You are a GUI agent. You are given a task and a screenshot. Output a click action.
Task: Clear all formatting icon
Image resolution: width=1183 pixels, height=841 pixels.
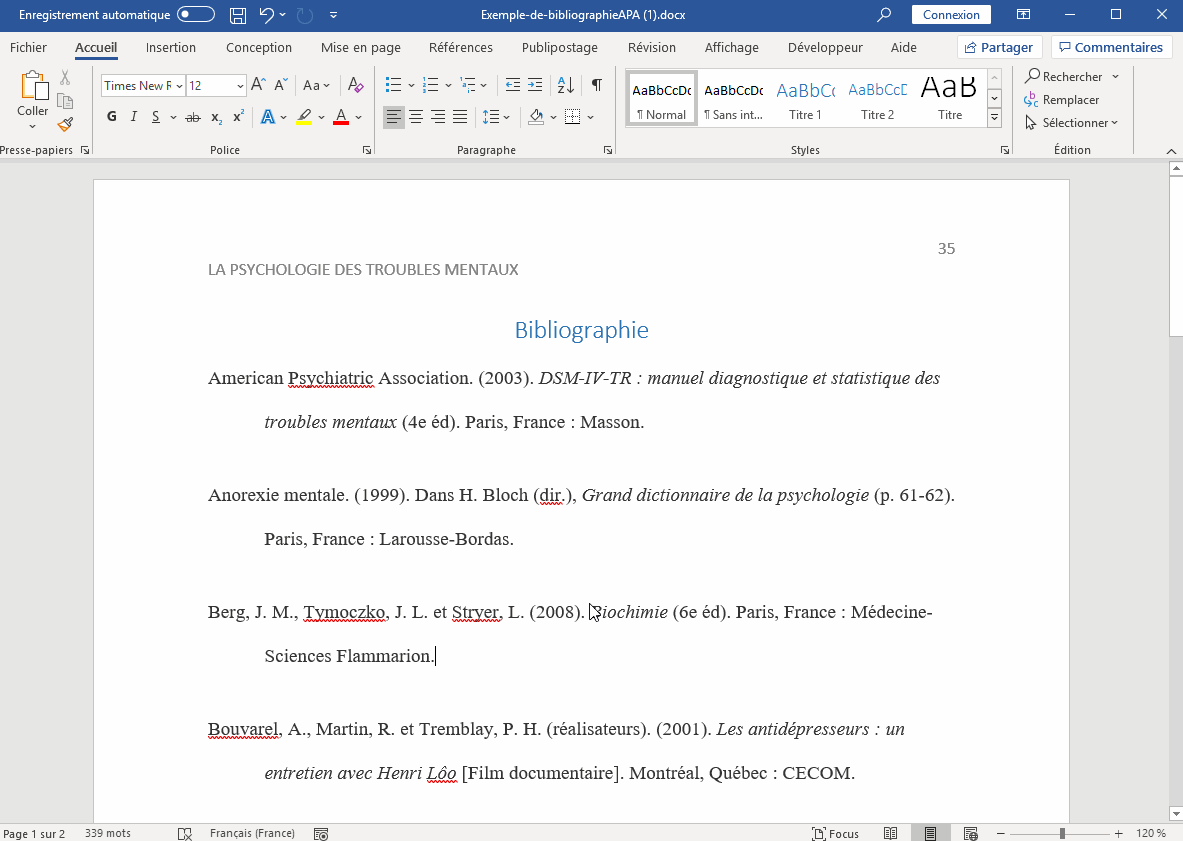[x=355, y=85]
